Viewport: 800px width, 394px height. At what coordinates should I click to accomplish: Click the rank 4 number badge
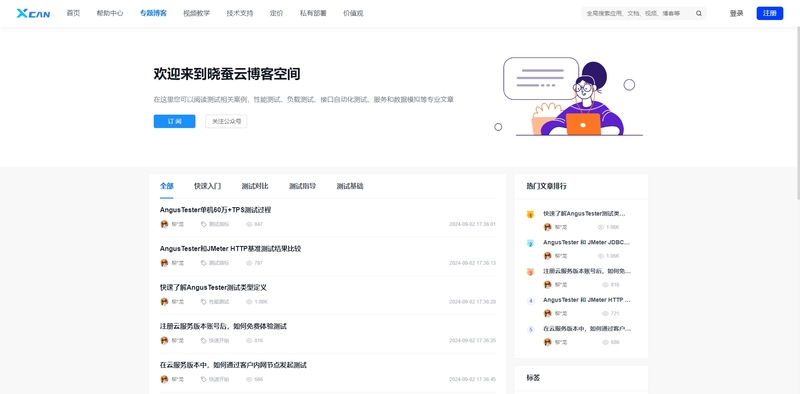(531, 301)
